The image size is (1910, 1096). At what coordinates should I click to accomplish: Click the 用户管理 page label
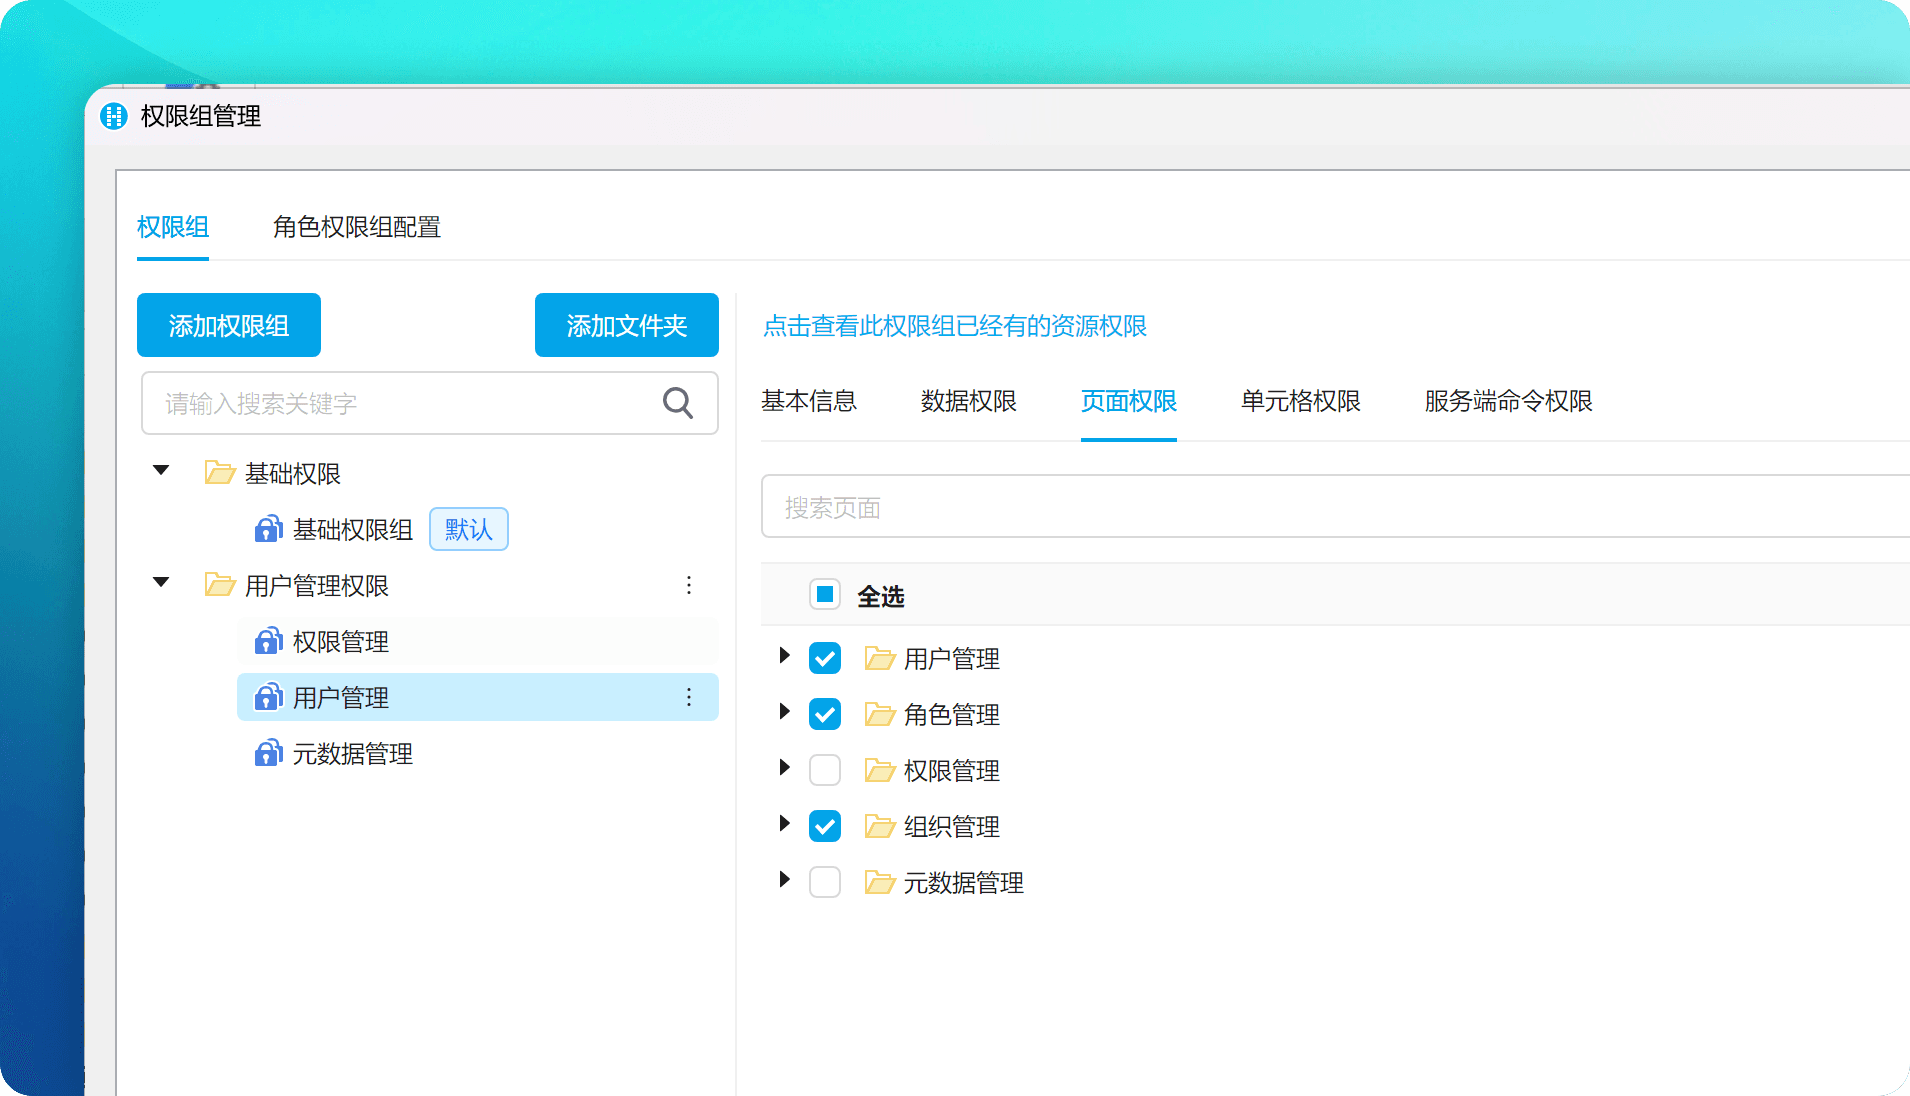click(x=952, y=659)
